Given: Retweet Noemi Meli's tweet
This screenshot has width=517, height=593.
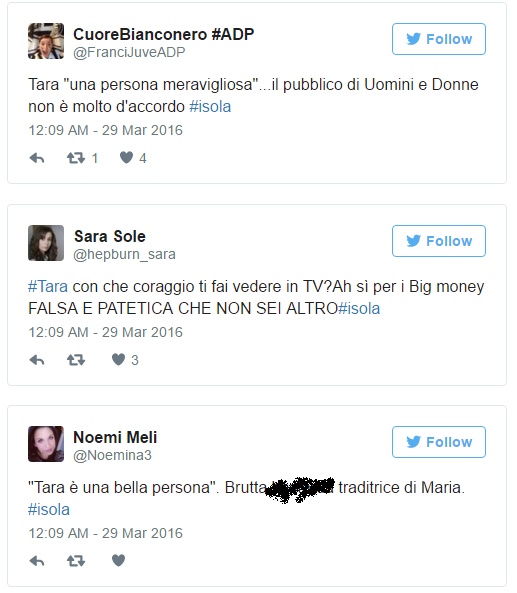Looking at the screenshot, I should coord(76,560).
